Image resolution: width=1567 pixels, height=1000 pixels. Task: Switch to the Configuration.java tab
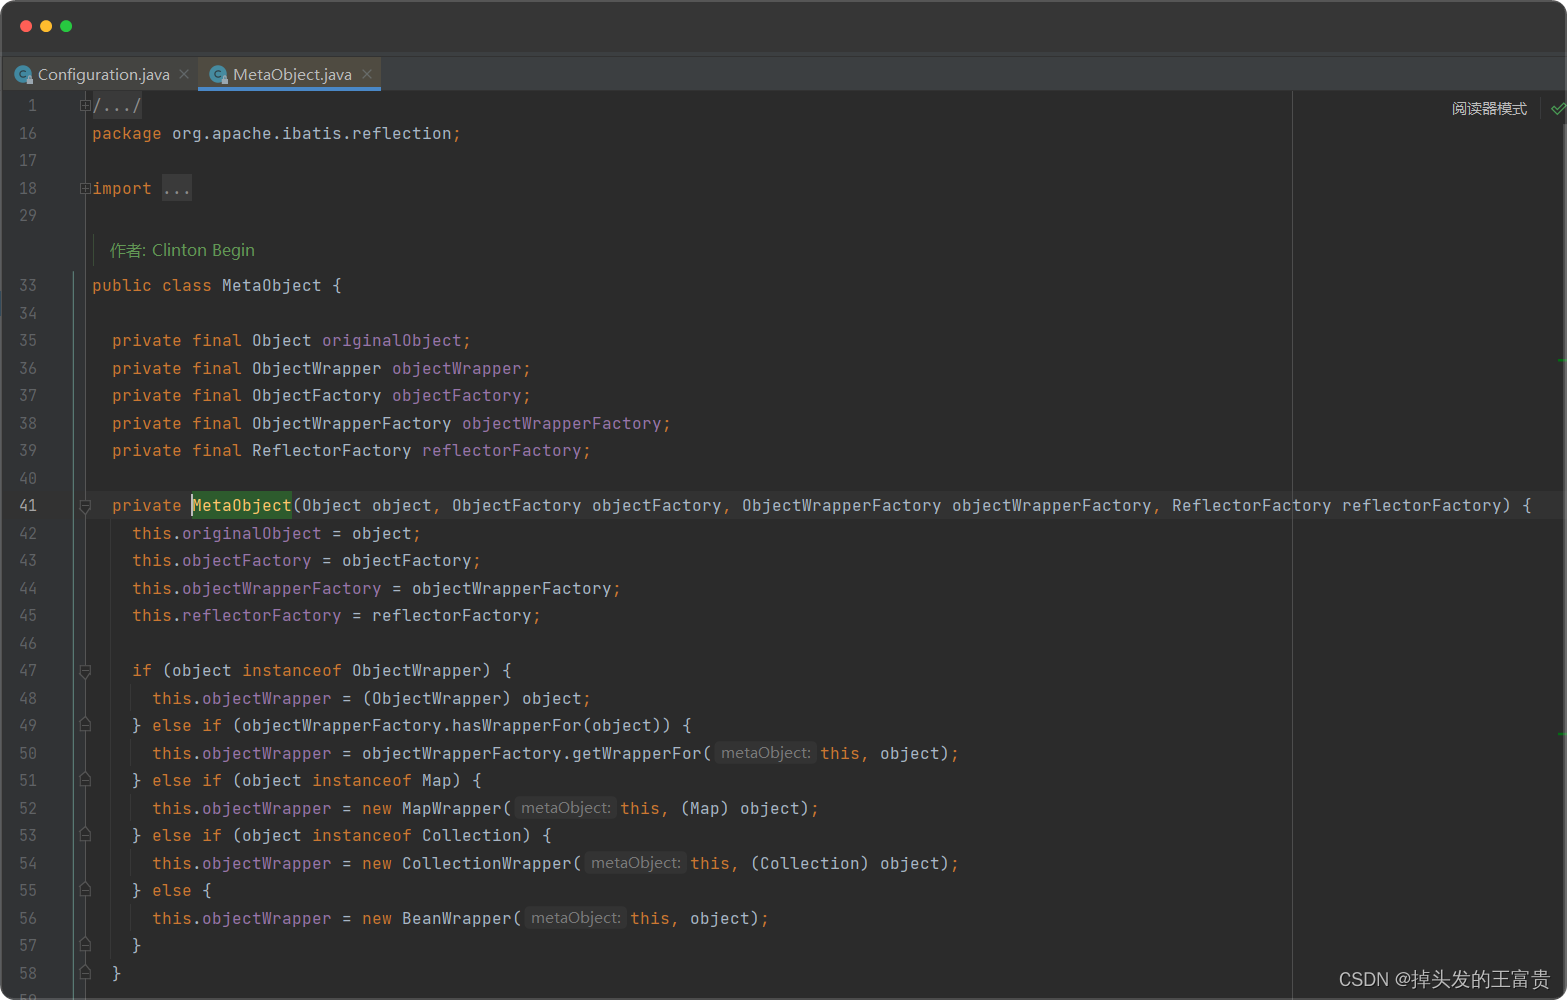tap(103, 74)
